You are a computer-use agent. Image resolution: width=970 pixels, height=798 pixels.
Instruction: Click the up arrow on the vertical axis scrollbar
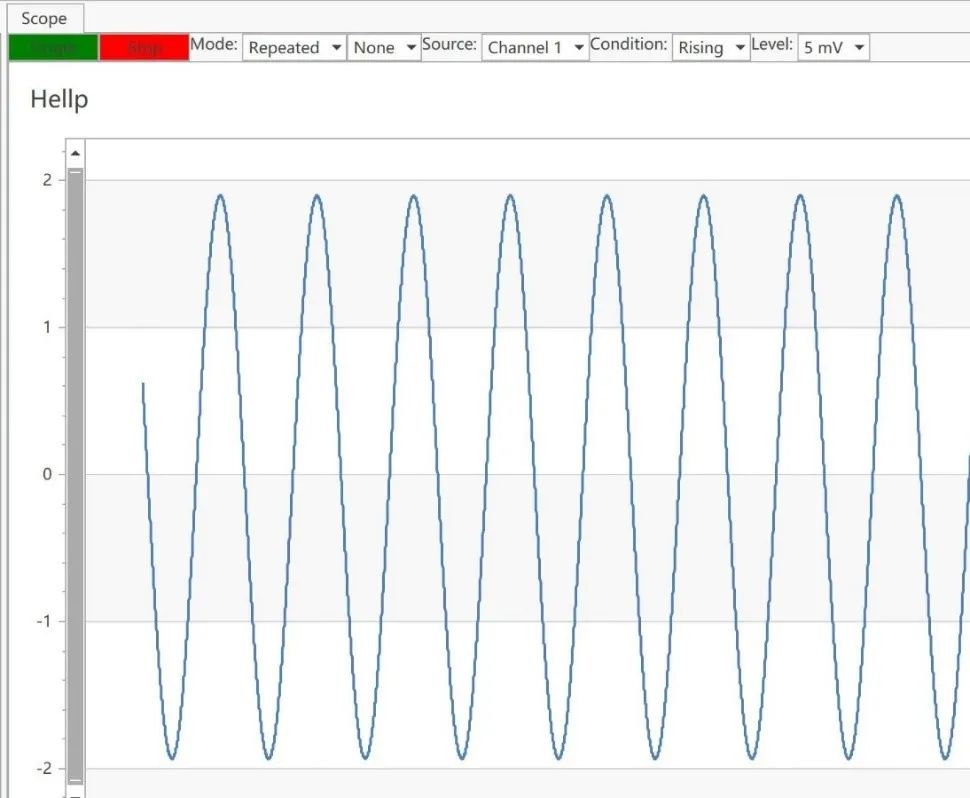pyautogui.click(x=75, y=154)
